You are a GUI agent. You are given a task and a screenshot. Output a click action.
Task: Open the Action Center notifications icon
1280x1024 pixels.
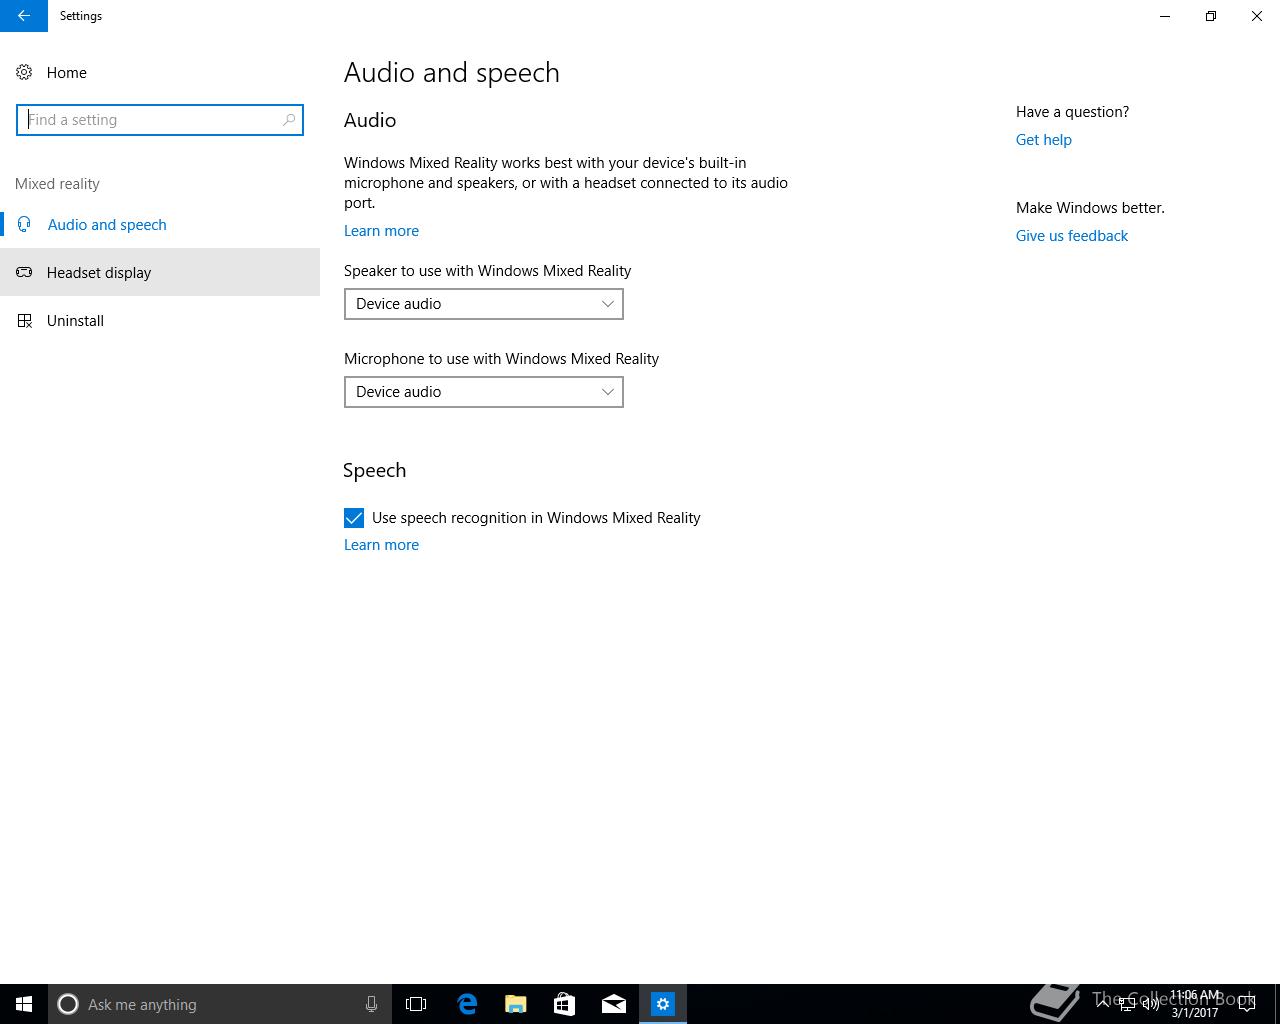1247,1004
